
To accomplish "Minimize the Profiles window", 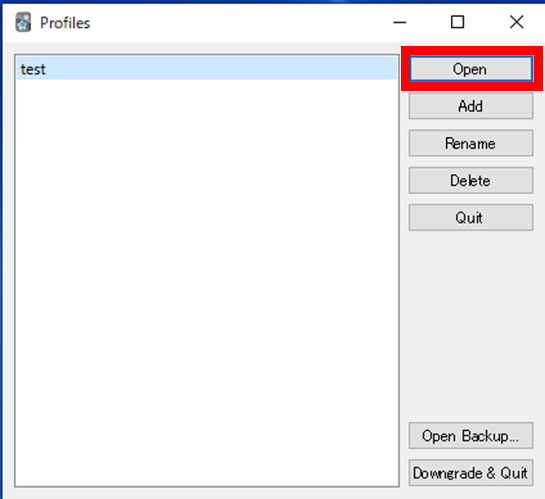I will [399, 23].
